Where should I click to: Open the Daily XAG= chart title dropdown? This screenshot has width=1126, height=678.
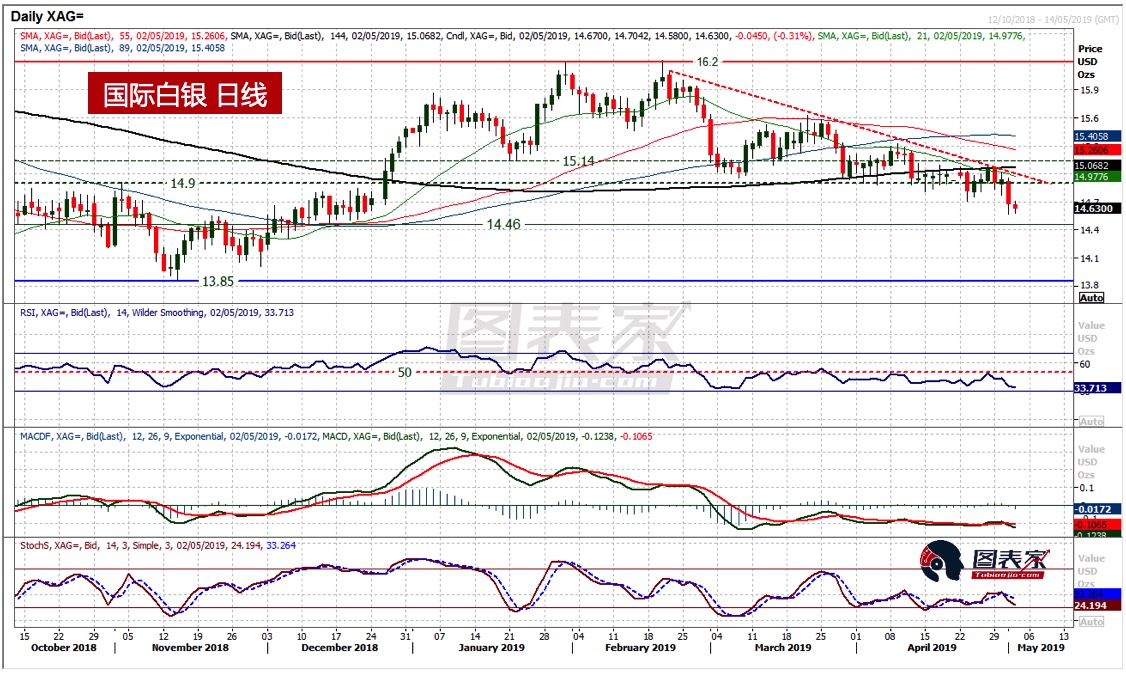(50, 17)
